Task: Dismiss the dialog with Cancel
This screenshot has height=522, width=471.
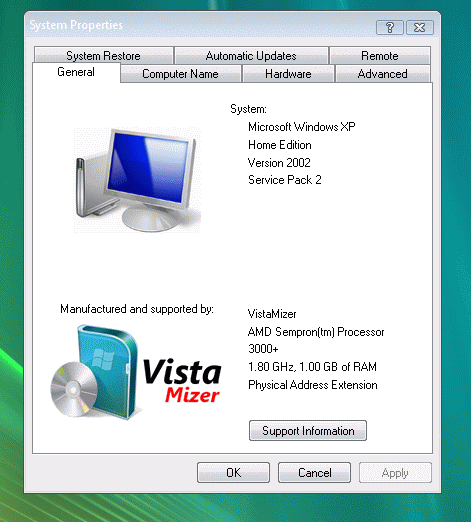Action: (x=315, y=473)
